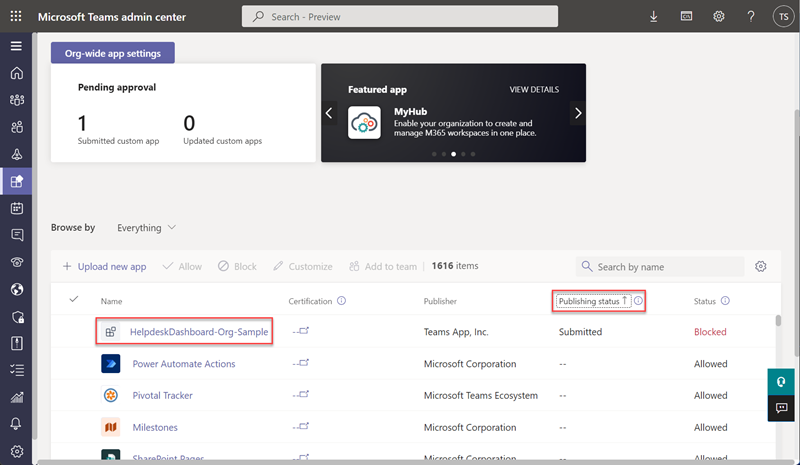Open Teams apps section in the sidebar

17,181
